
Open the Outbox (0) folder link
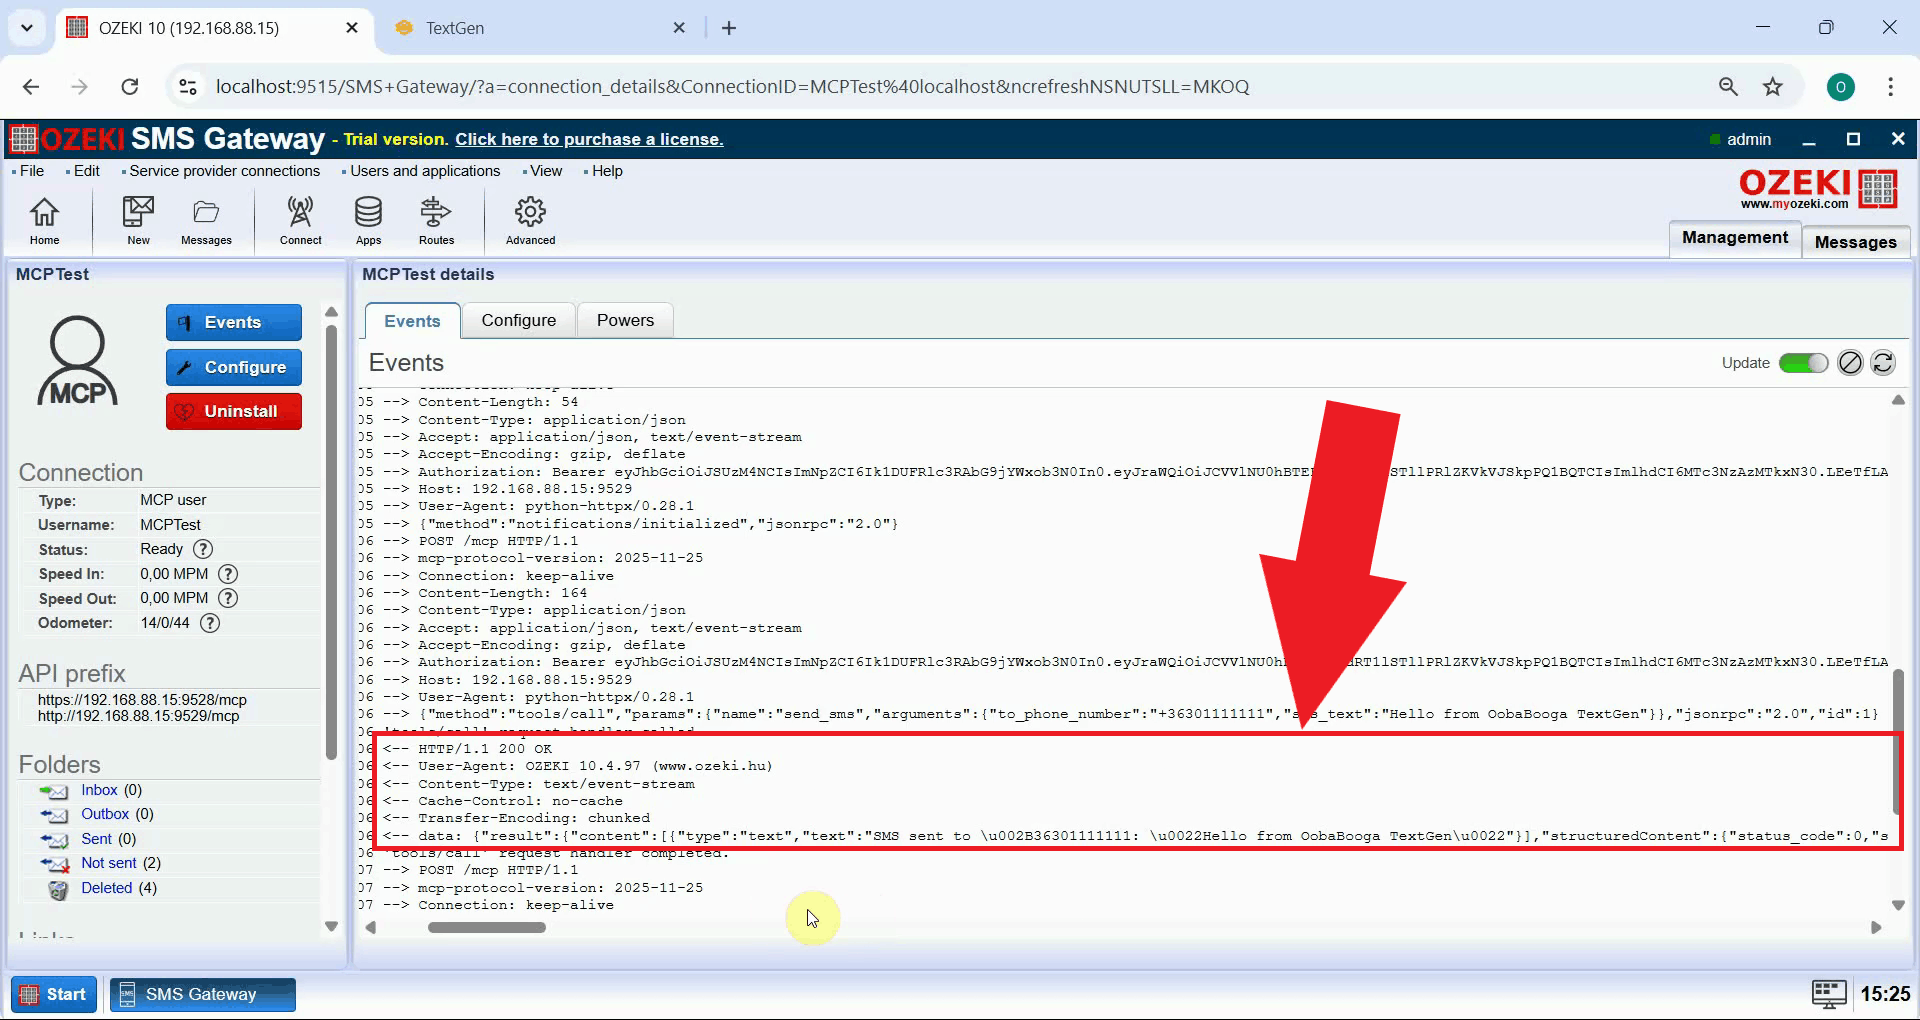117,814
